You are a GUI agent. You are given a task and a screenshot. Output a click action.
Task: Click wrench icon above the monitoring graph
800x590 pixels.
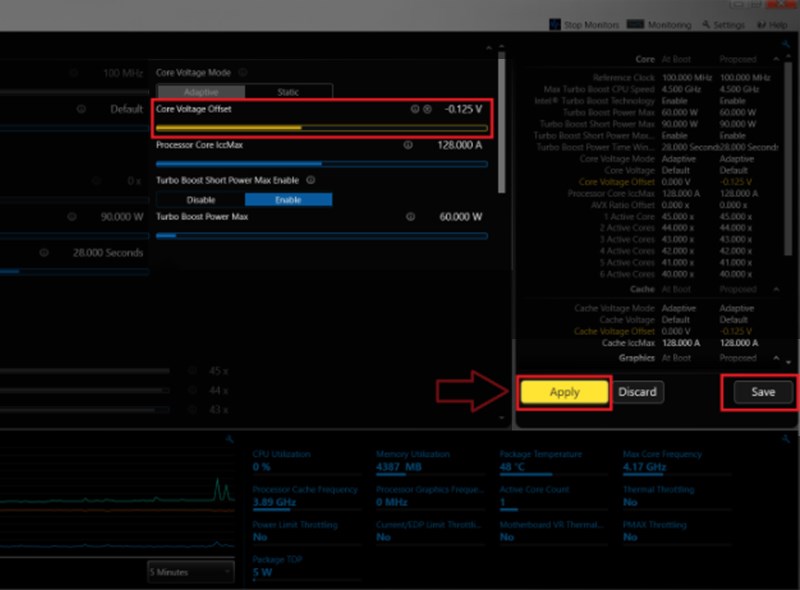click(x=229, y=440)
